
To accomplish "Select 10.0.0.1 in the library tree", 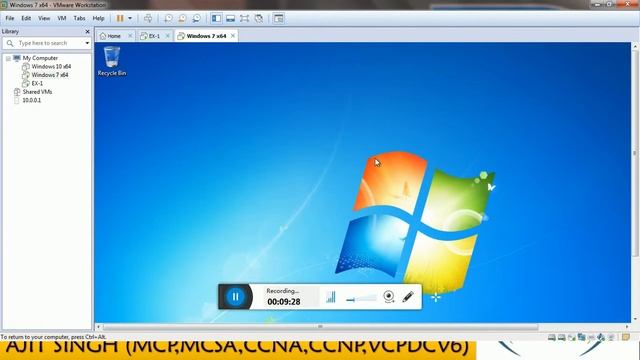I will (x=31, y=100).
